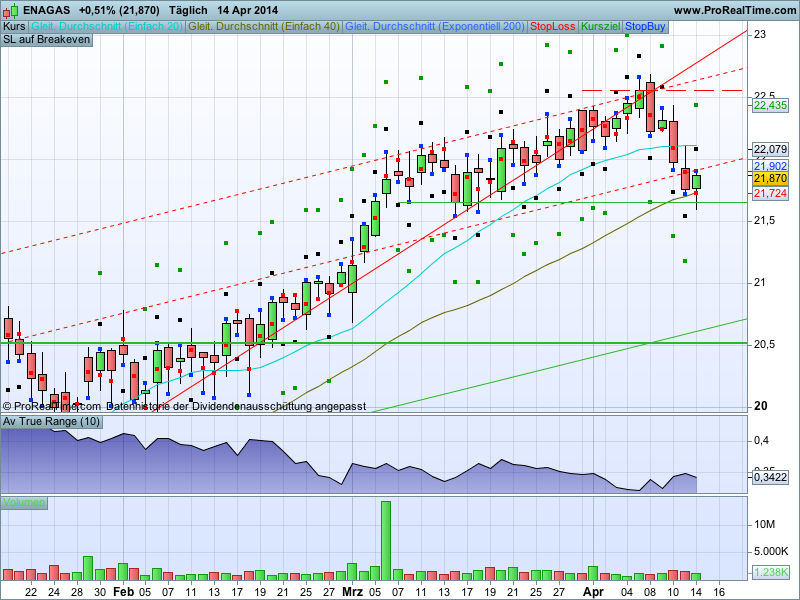Viewport: 800px width, 600px height.
Task: Click the 10M volume axis label
Action: coord(764,524)
